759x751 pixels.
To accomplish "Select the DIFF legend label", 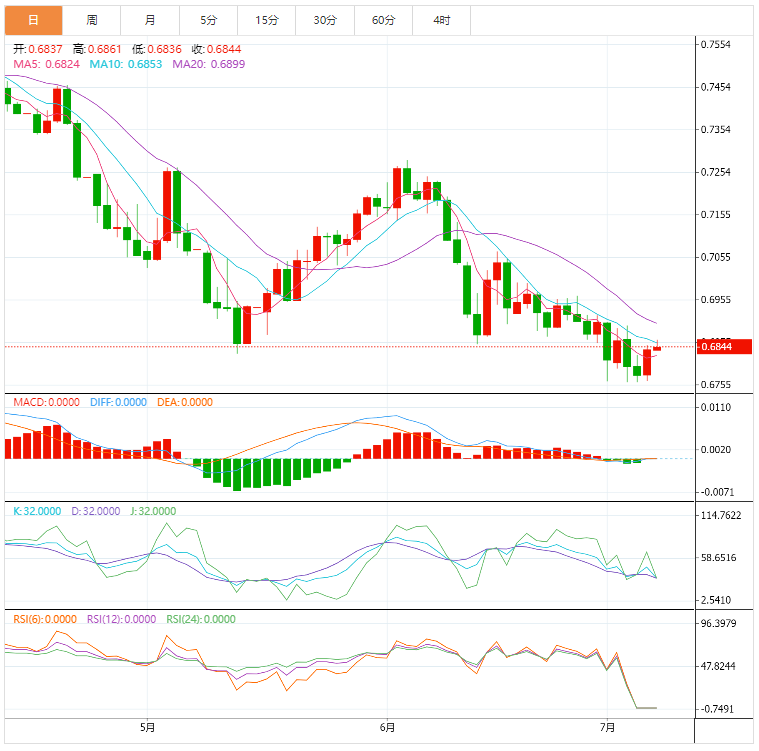I will click(x=118, y=402).
